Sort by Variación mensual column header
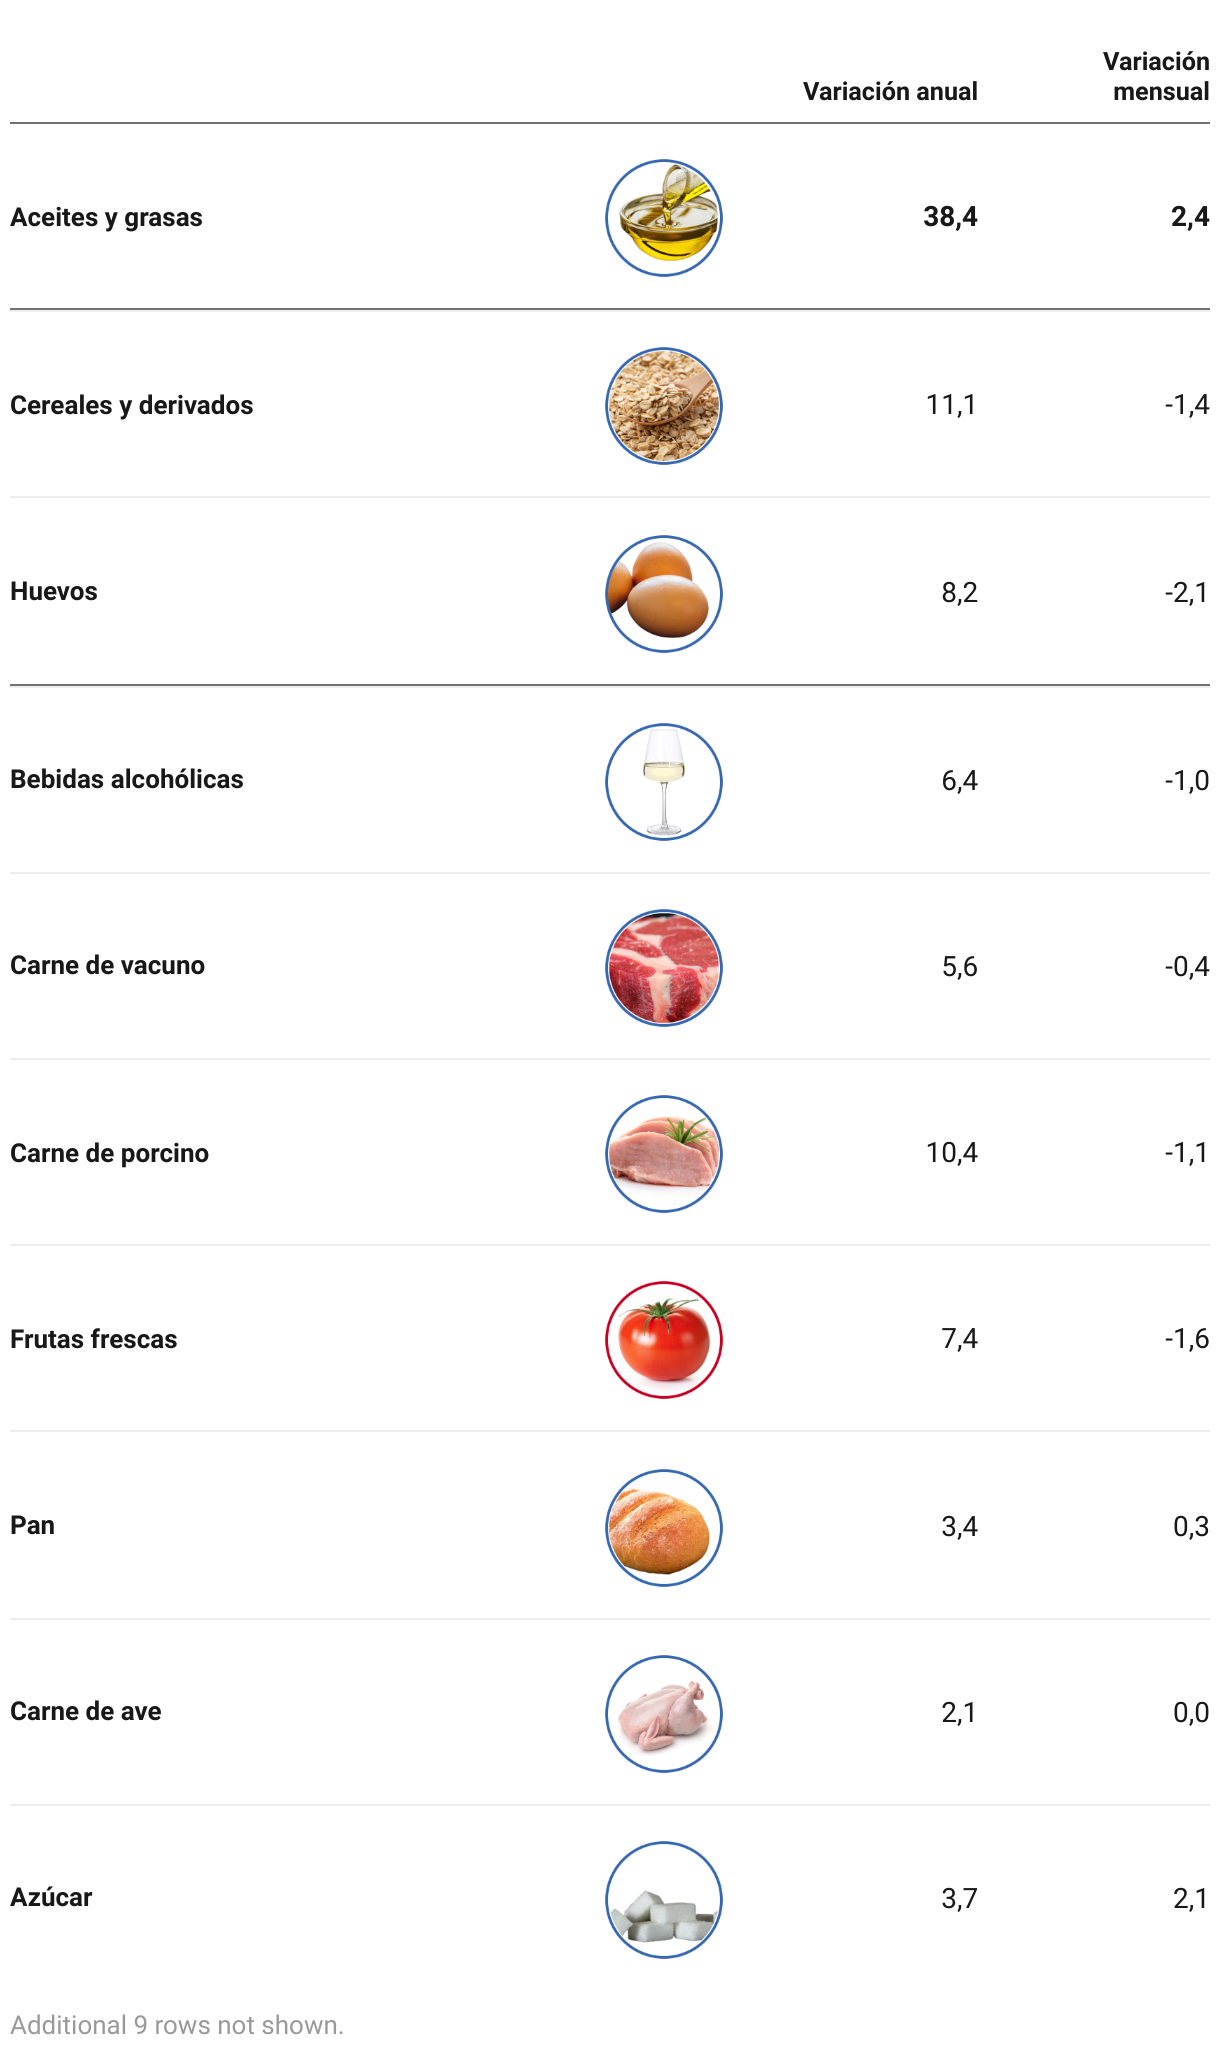 point(1156,77)
